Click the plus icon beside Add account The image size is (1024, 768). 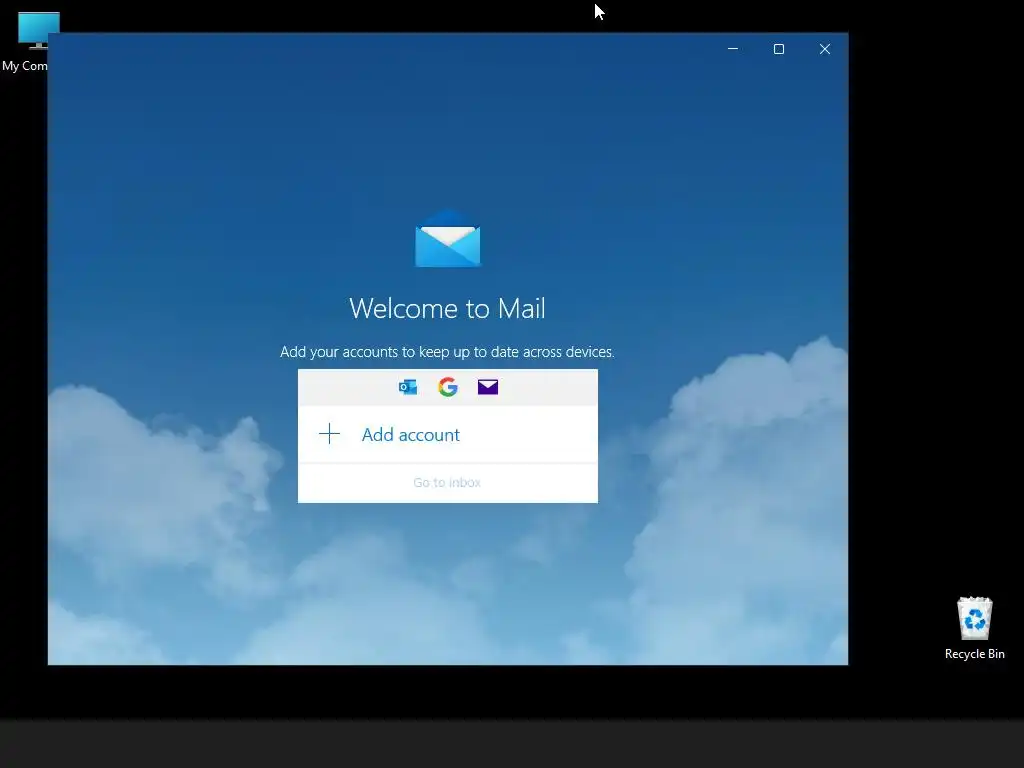pyautogui.click(x=330, y=434)
